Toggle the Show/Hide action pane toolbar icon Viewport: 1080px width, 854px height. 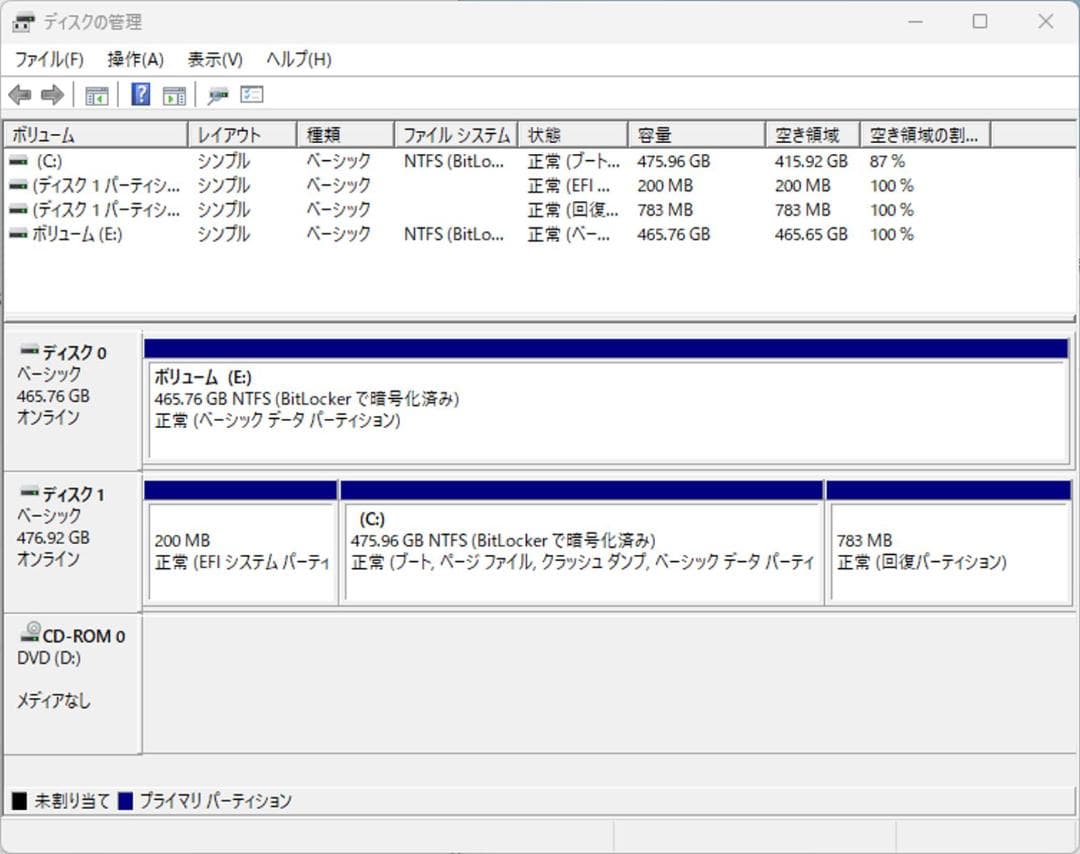[x=174, y=94]
